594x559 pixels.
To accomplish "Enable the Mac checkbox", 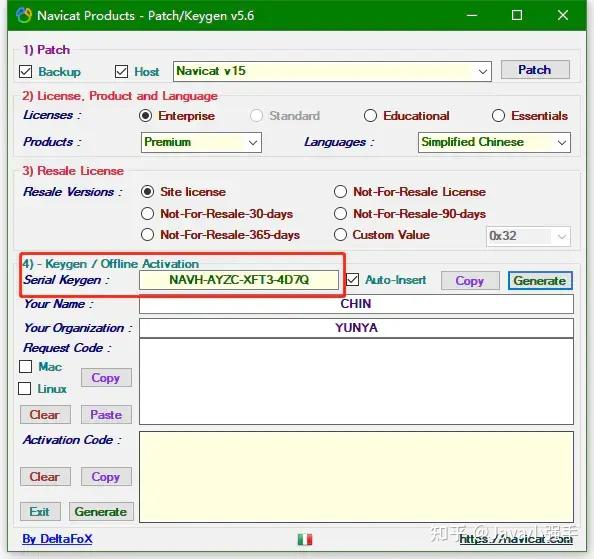I will pos(25,366).
